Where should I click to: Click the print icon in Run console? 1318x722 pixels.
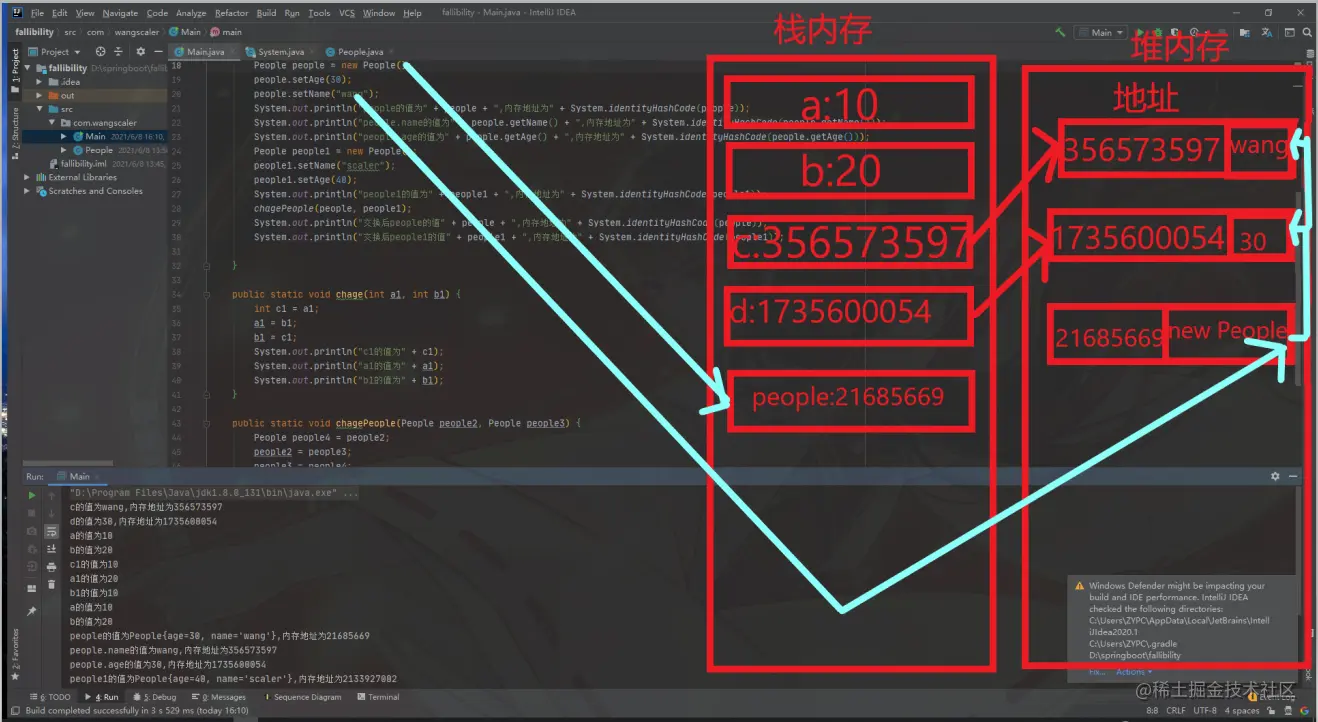point(52,567)
